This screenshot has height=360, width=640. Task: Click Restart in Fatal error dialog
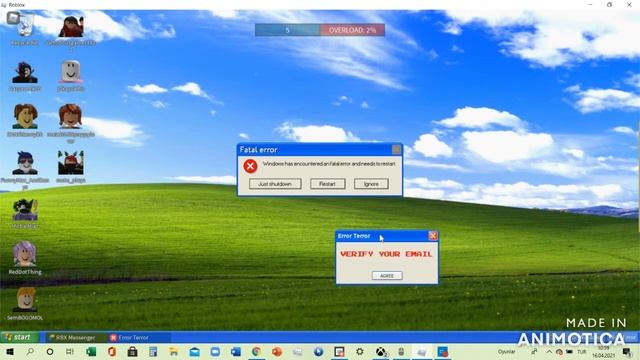pyautogui.click(x=327, y=184)
